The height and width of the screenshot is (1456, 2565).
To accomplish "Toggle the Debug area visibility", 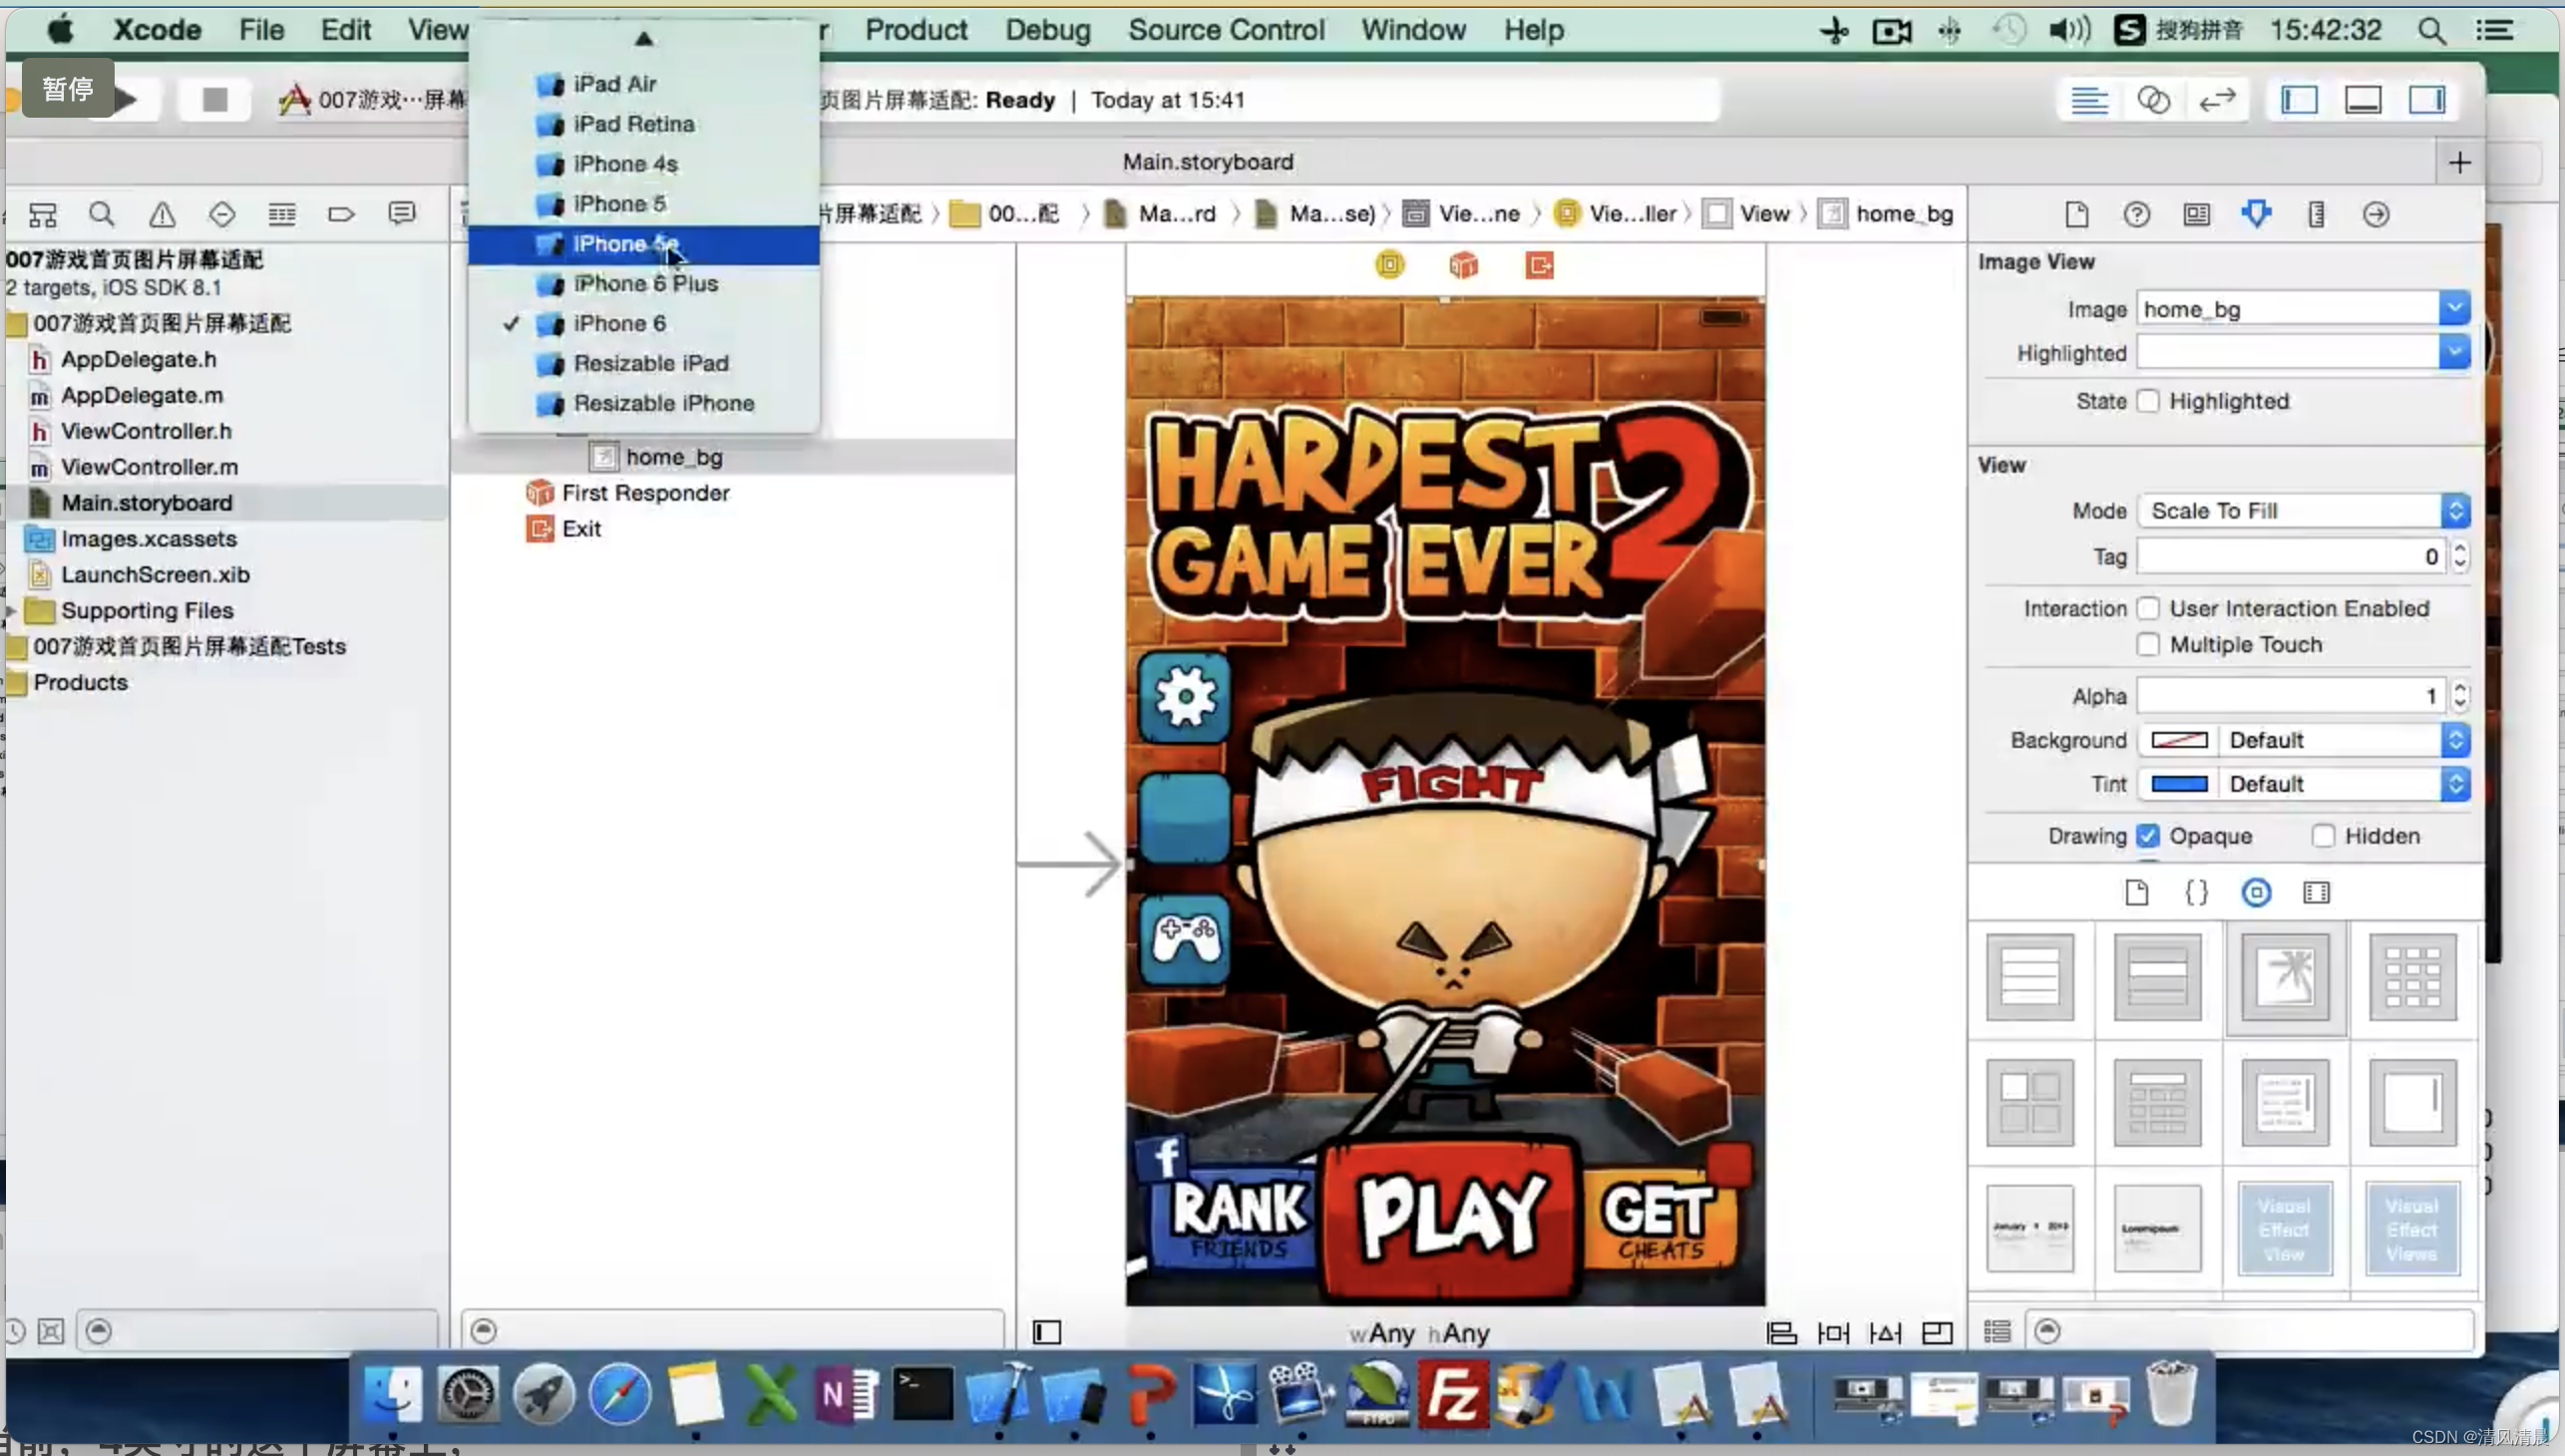I will coord(2363,100).
